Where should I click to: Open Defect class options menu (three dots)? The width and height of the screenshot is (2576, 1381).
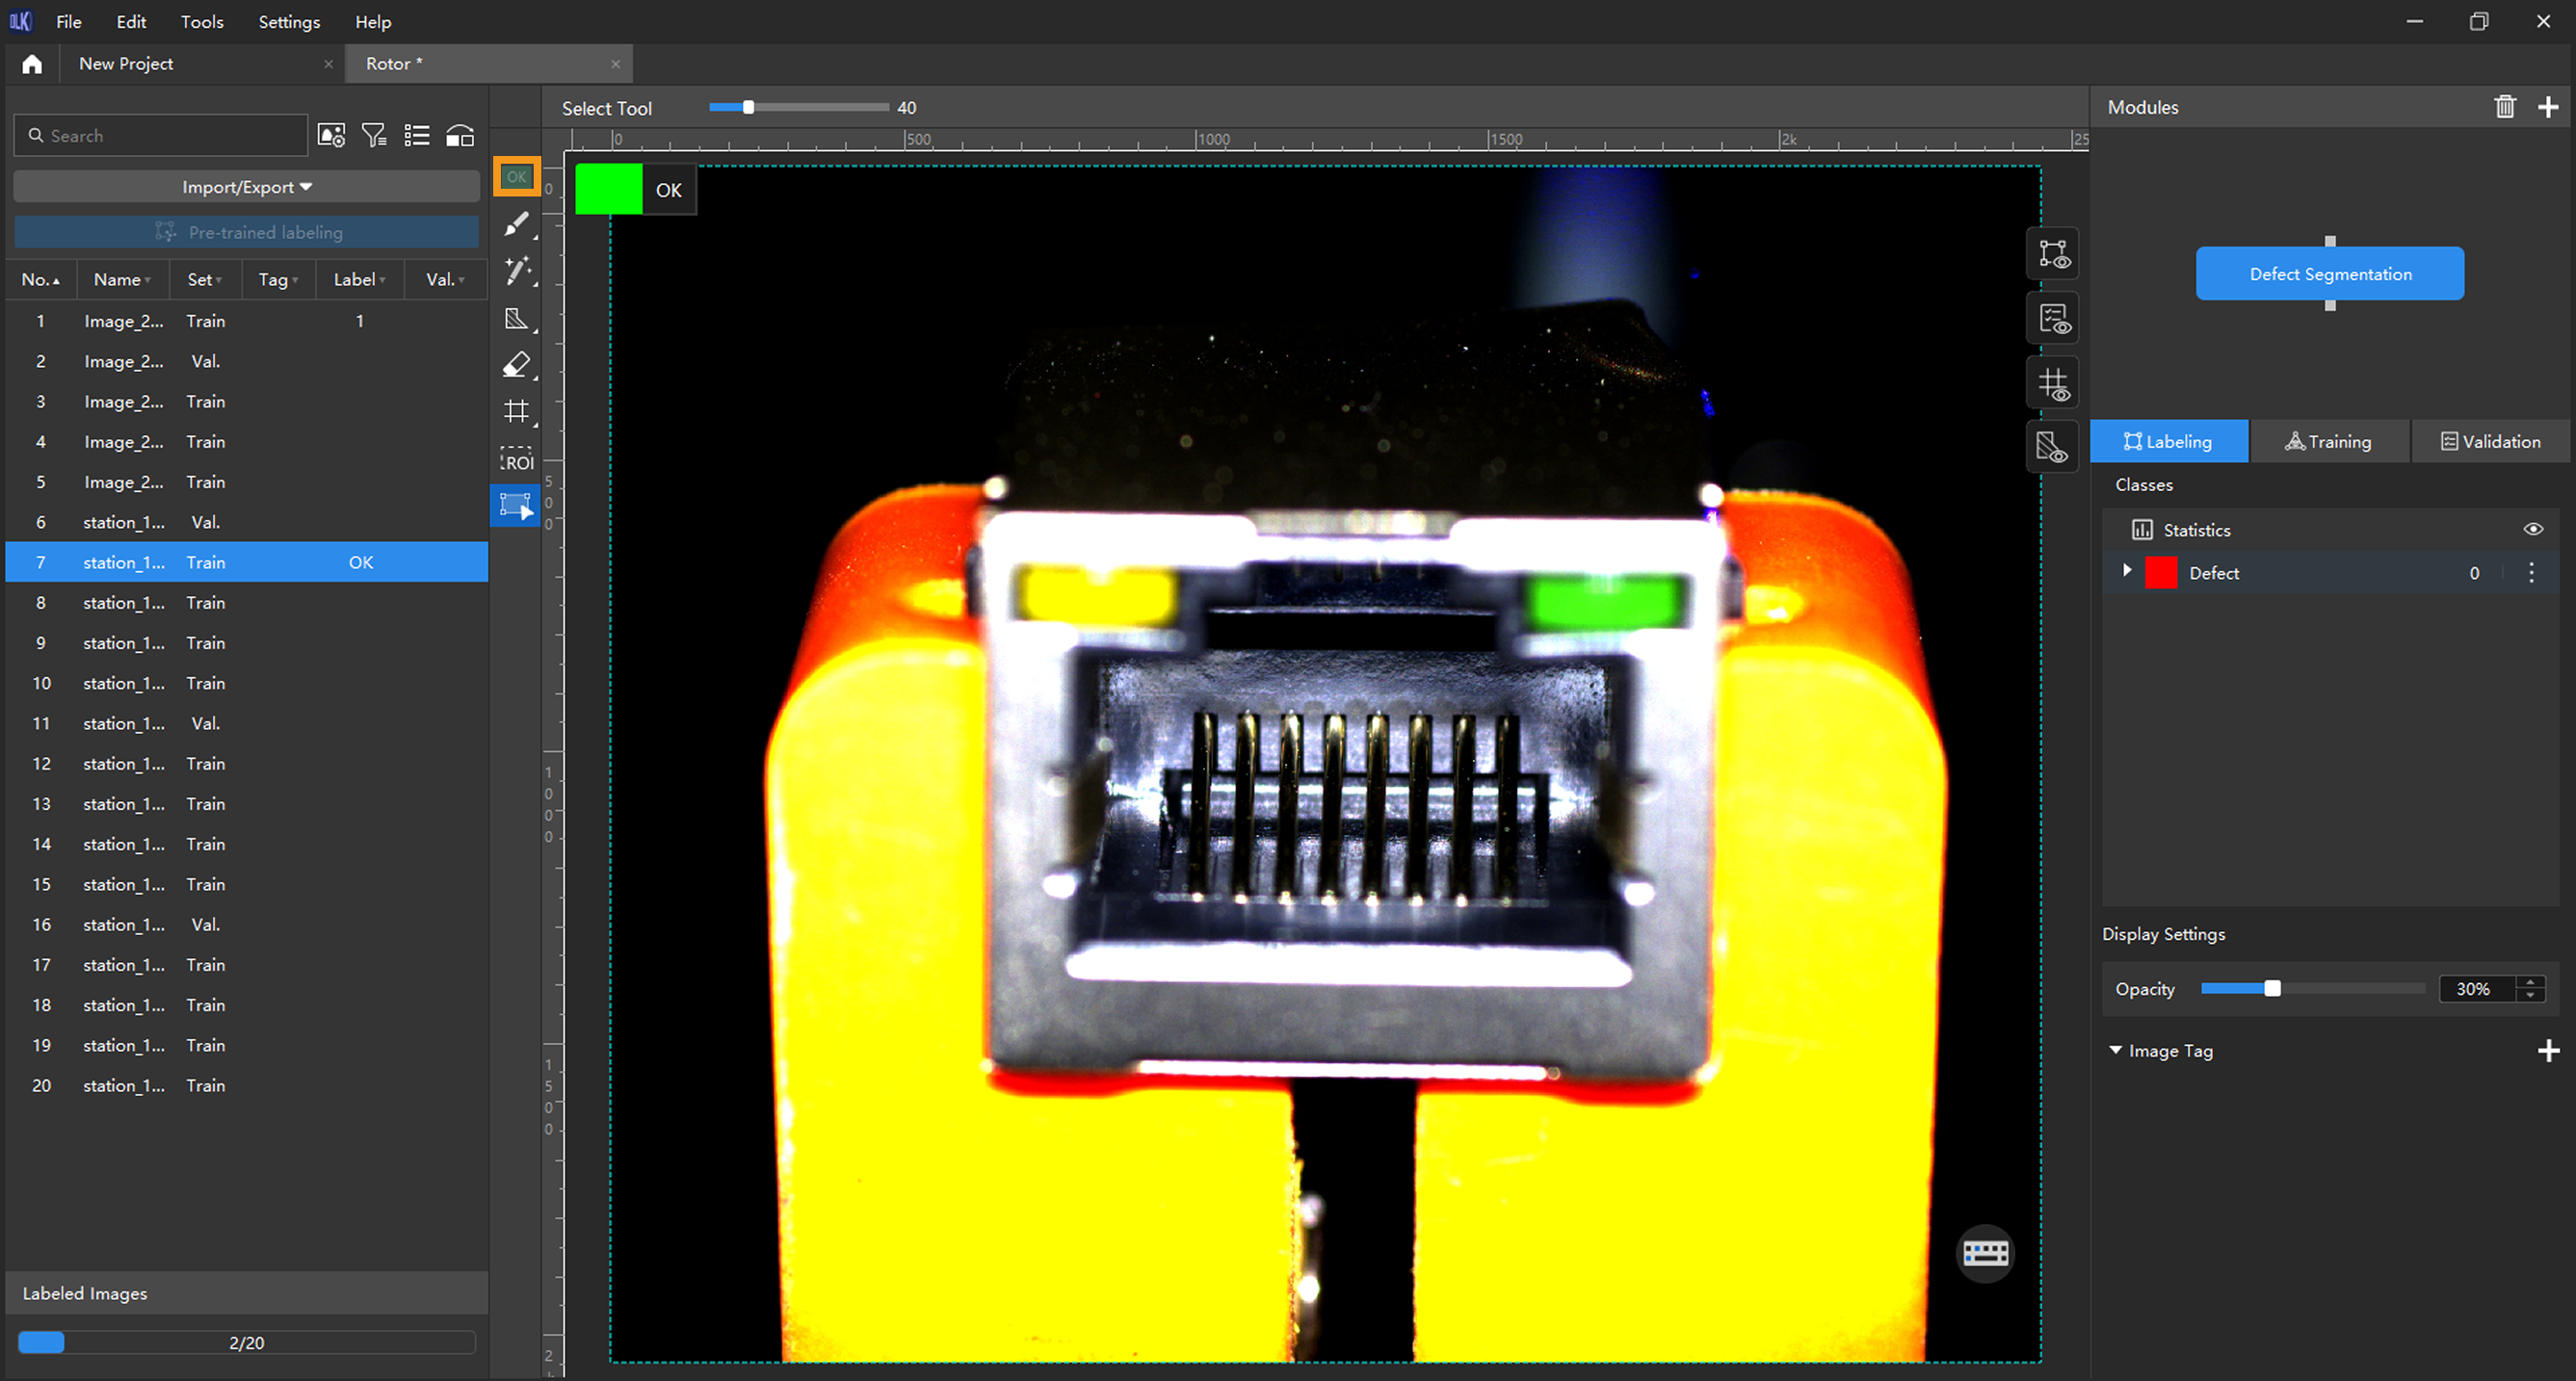(x=2531, y=573)
